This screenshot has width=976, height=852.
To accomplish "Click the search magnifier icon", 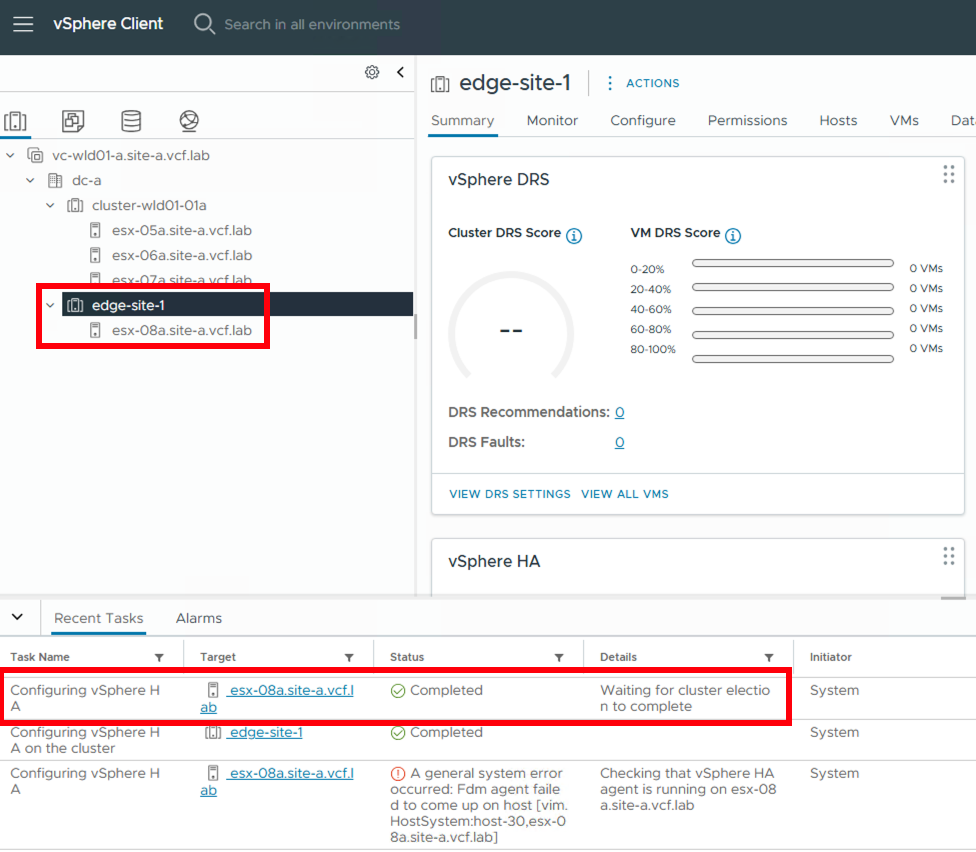I will pos(204,23).
